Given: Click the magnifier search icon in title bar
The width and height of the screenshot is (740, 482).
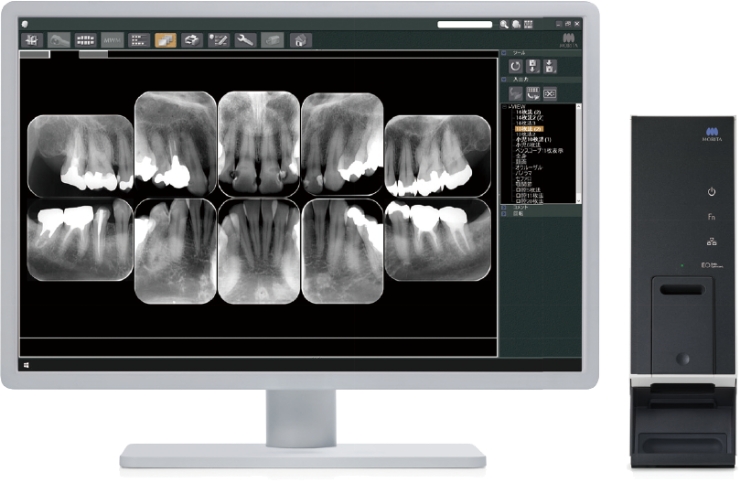Looking at the screenshot, I should pyautogui.click(x=502, y=23).
